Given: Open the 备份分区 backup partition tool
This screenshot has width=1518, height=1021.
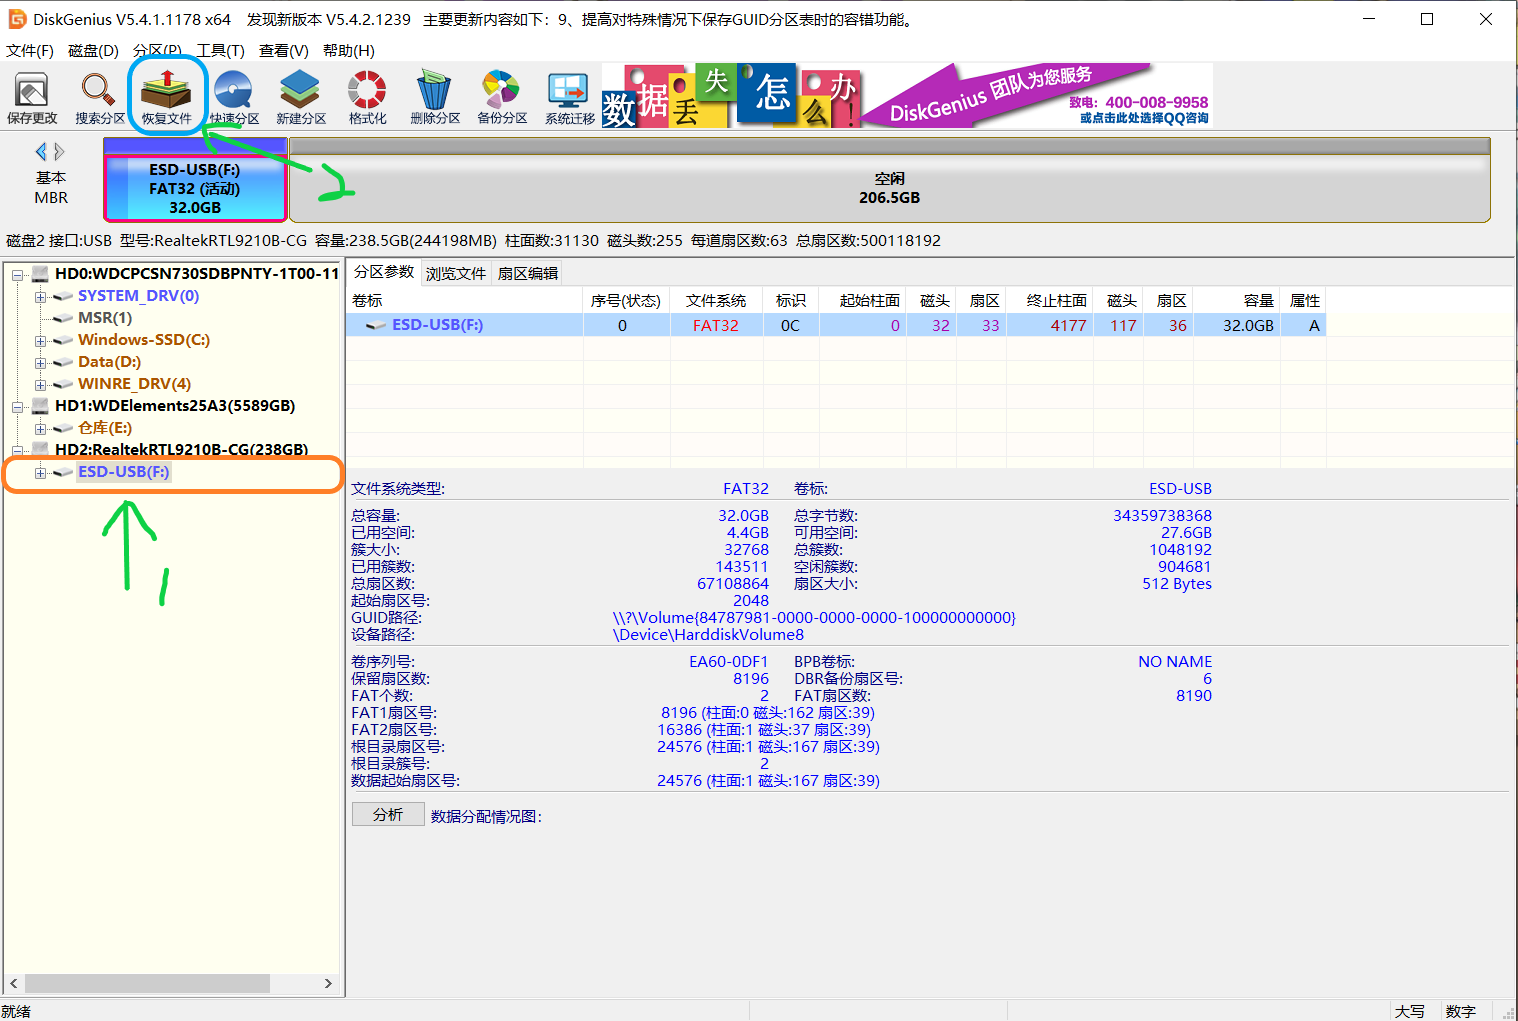Looking at the screenshot, I should pos(502,97).
